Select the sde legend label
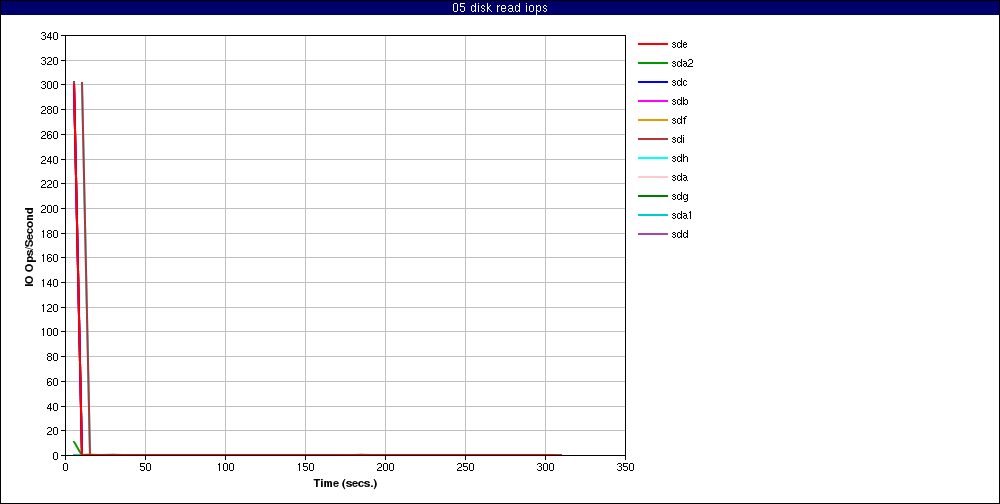 [679, 45]
